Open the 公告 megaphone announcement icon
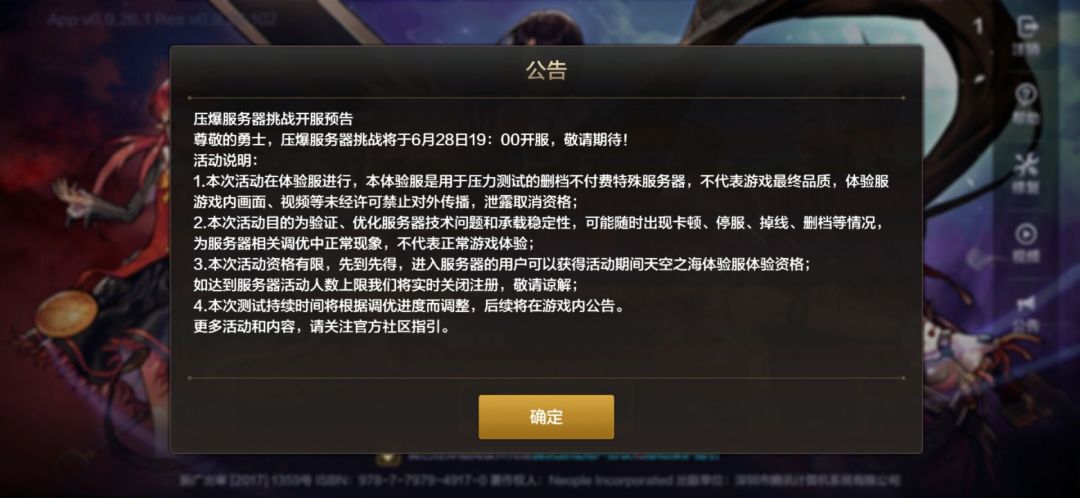 [1026, 311]
